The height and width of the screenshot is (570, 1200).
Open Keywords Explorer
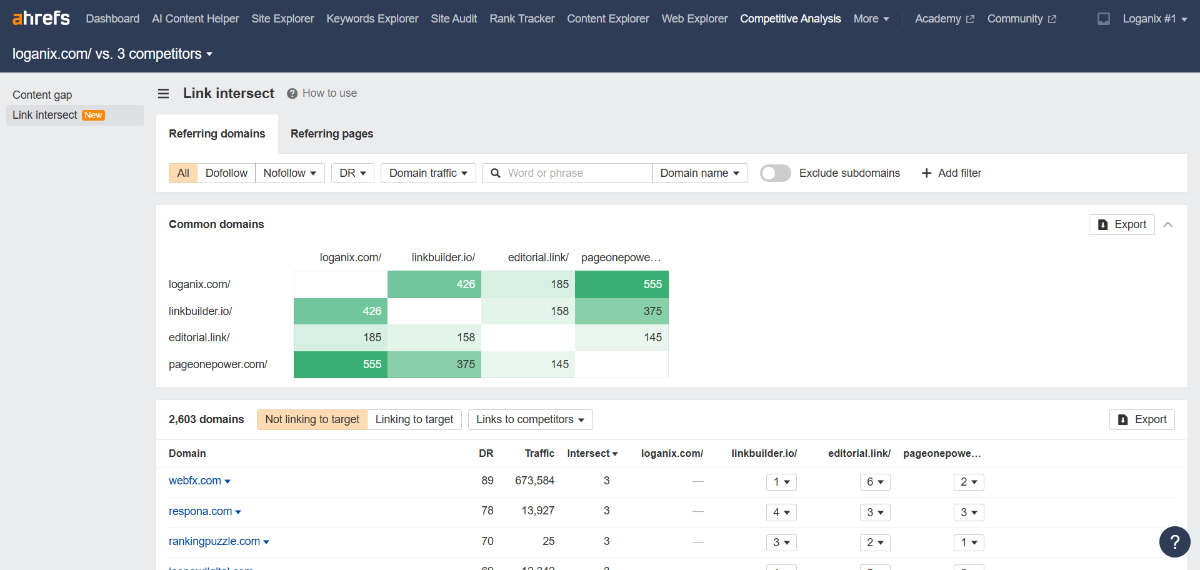tap(372, 19)
